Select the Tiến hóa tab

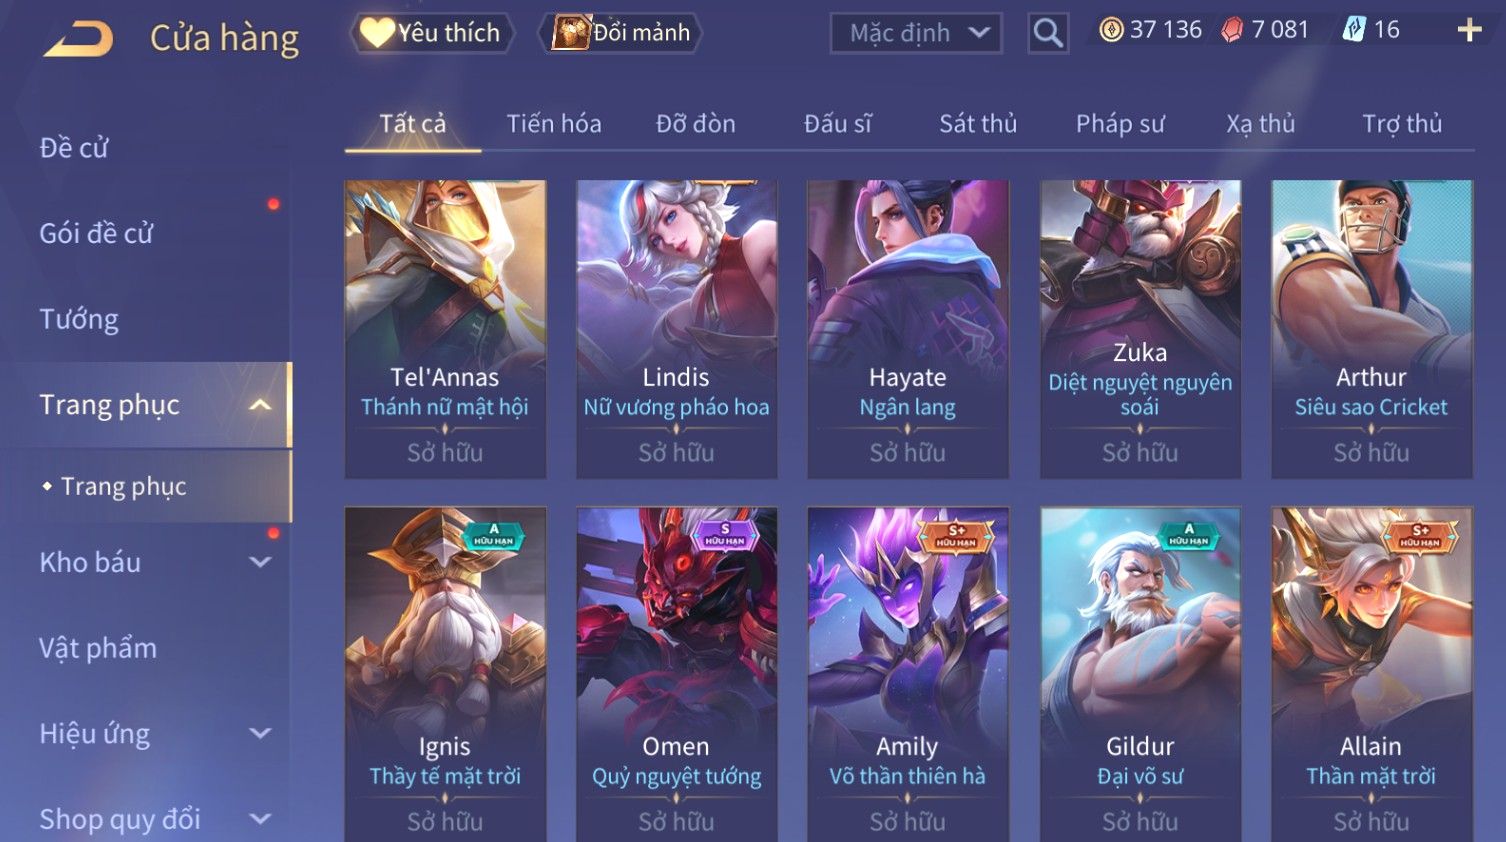(x=554, y=124)
